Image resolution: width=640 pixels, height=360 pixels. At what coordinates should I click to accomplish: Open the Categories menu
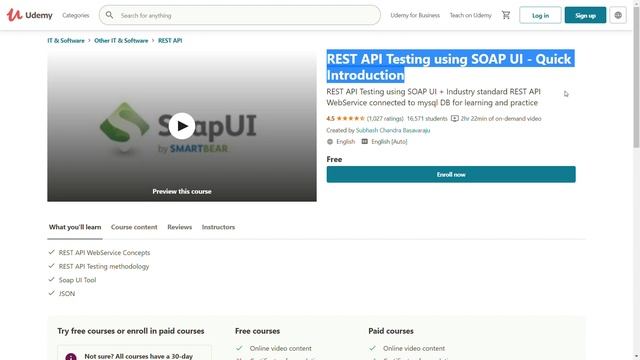click(x=76, y=15)
